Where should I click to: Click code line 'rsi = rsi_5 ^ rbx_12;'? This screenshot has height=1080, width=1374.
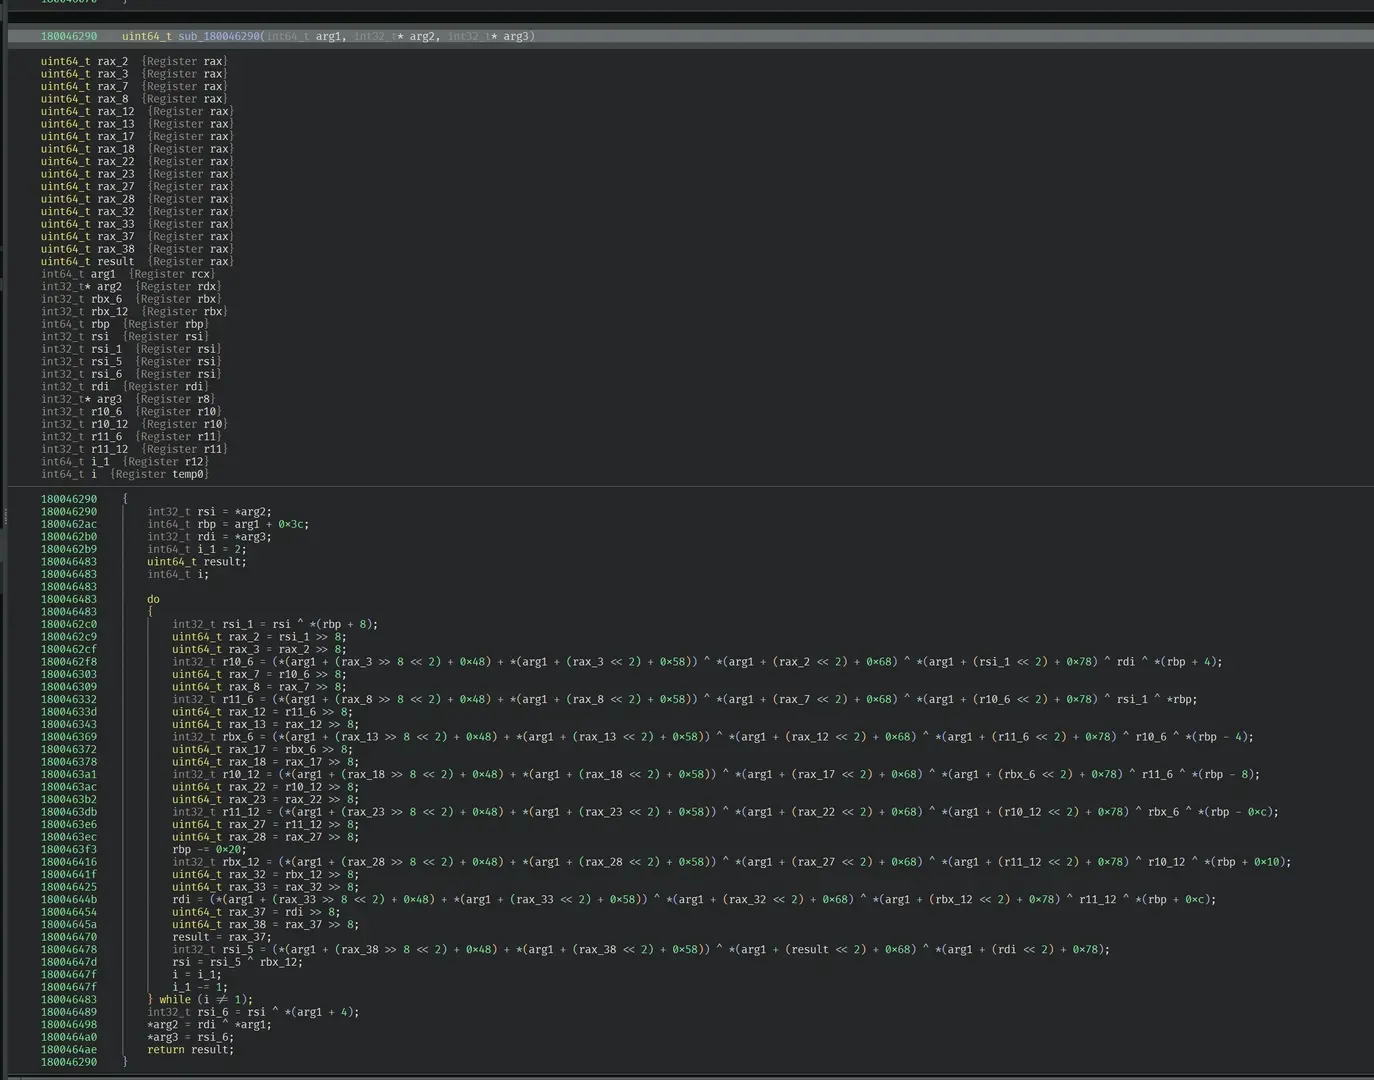(238, 961)
